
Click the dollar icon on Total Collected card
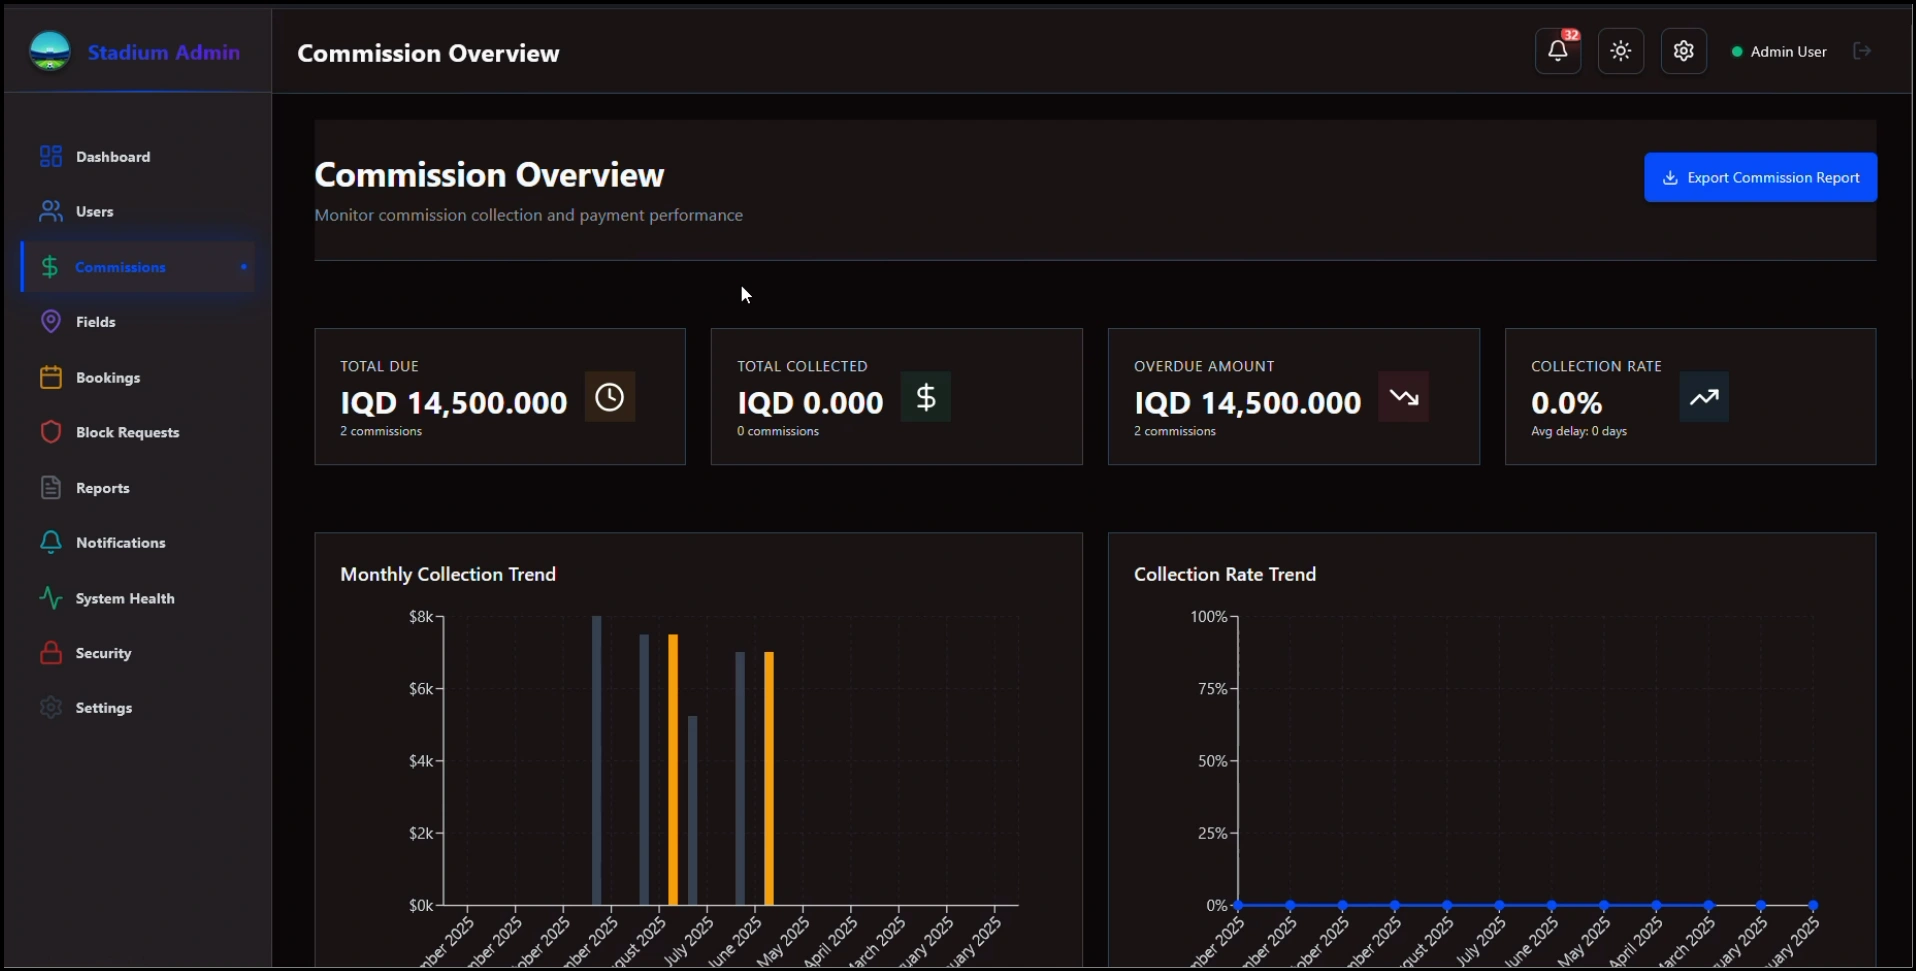(x=925, y=396)
